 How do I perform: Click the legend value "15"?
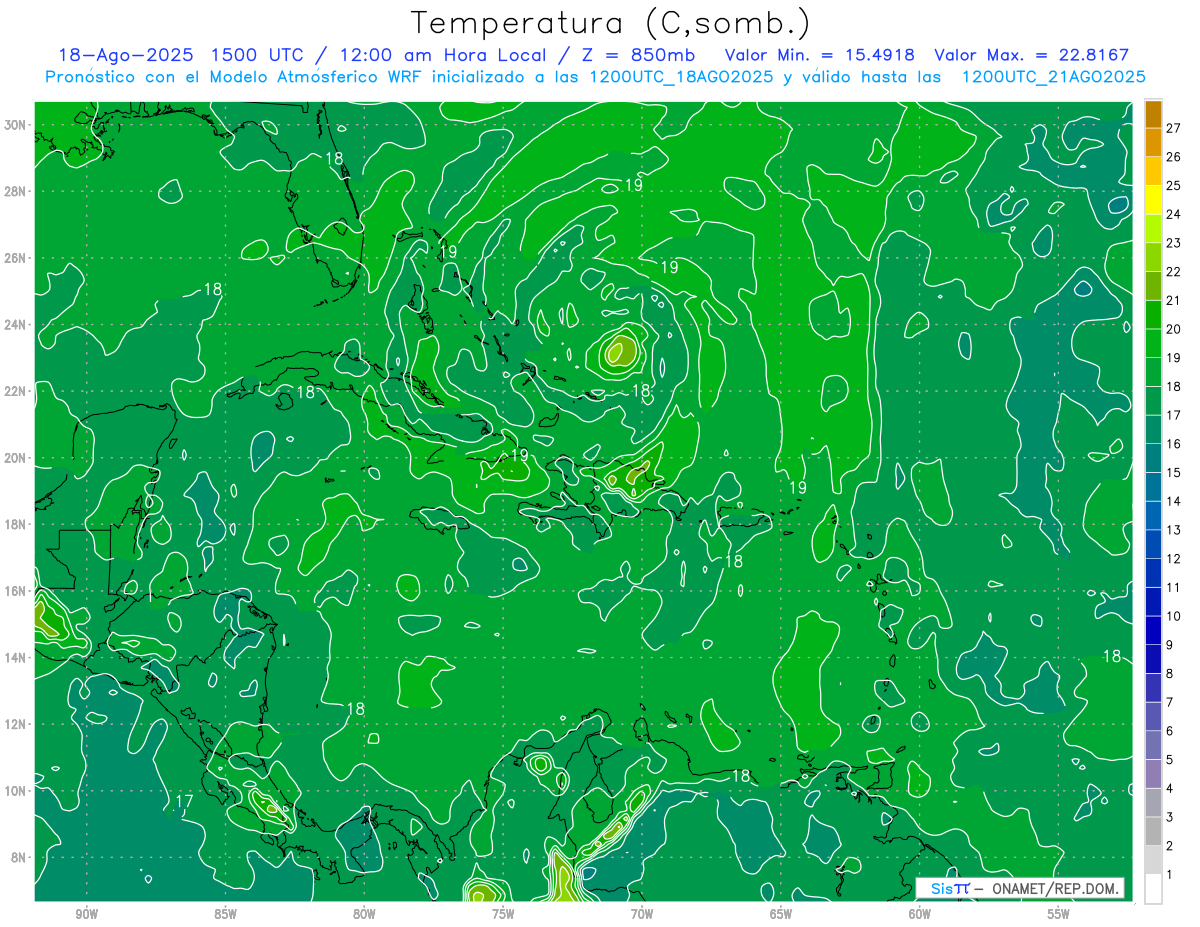point(1173,473)
